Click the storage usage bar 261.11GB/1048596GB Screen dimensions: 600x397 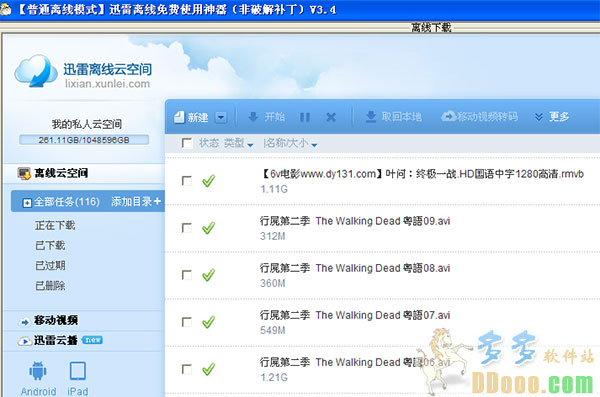click(x=84, y=140)
